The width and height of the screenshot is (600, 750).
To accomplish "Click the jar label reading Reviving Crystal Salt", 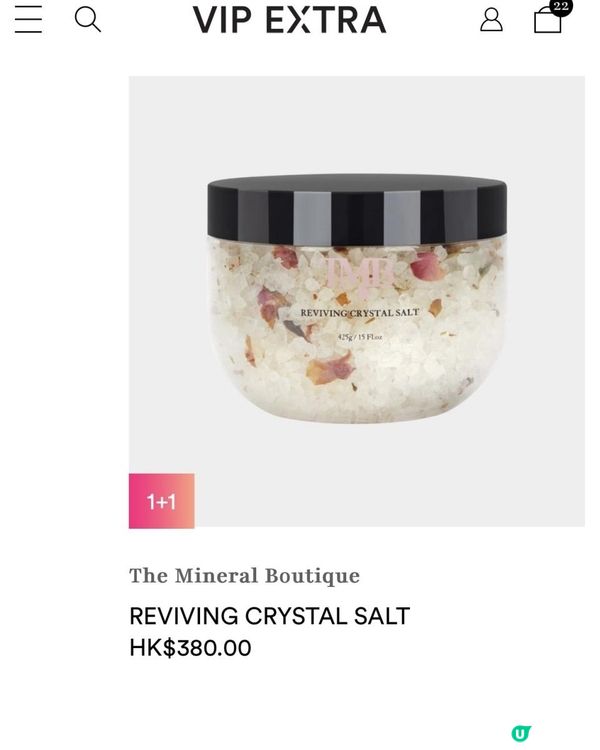I will 359,312.
